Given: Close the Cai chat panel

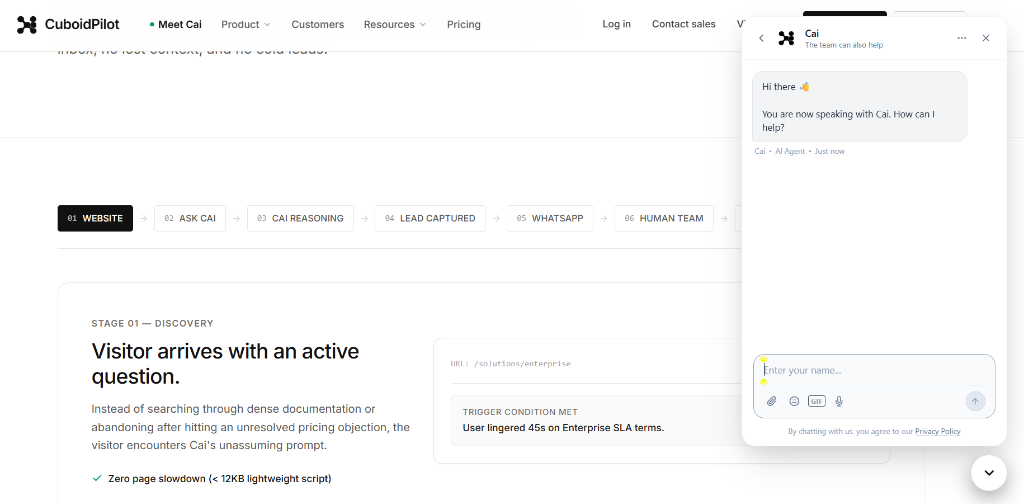Looking at the screenshot, I should [x=986, y=39].
